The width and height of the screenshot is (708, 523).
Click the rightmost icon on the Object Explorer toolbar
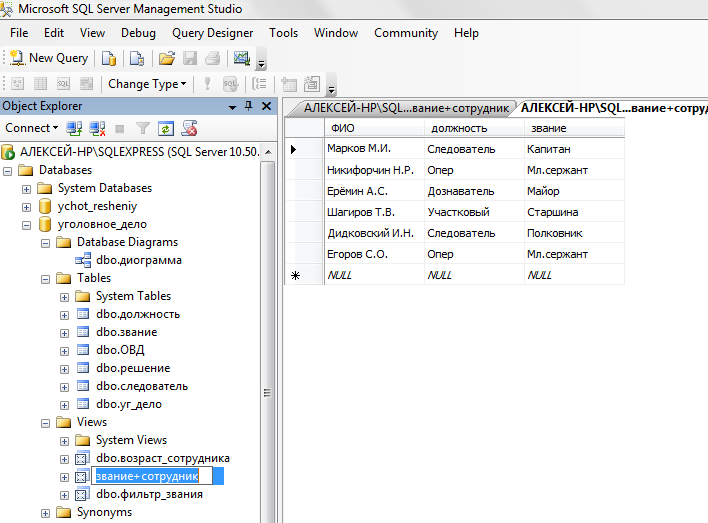(x=189, y=129)
